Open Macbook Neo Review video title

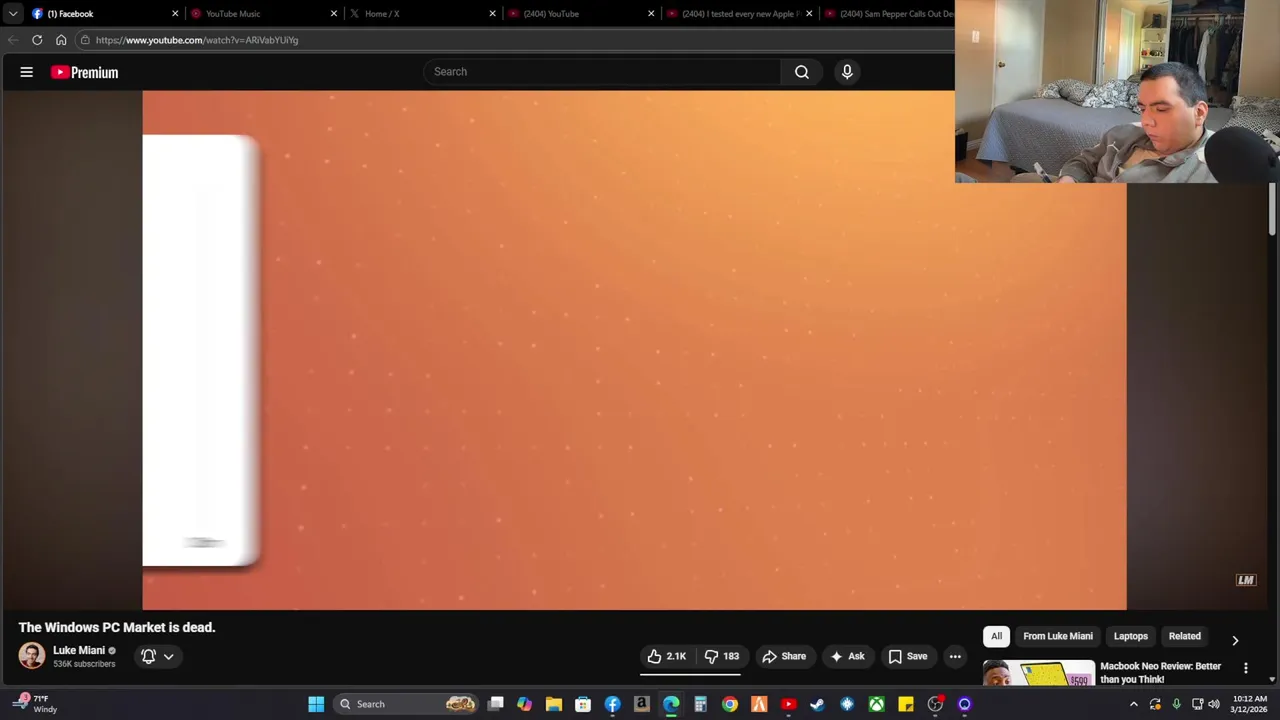1161,672
